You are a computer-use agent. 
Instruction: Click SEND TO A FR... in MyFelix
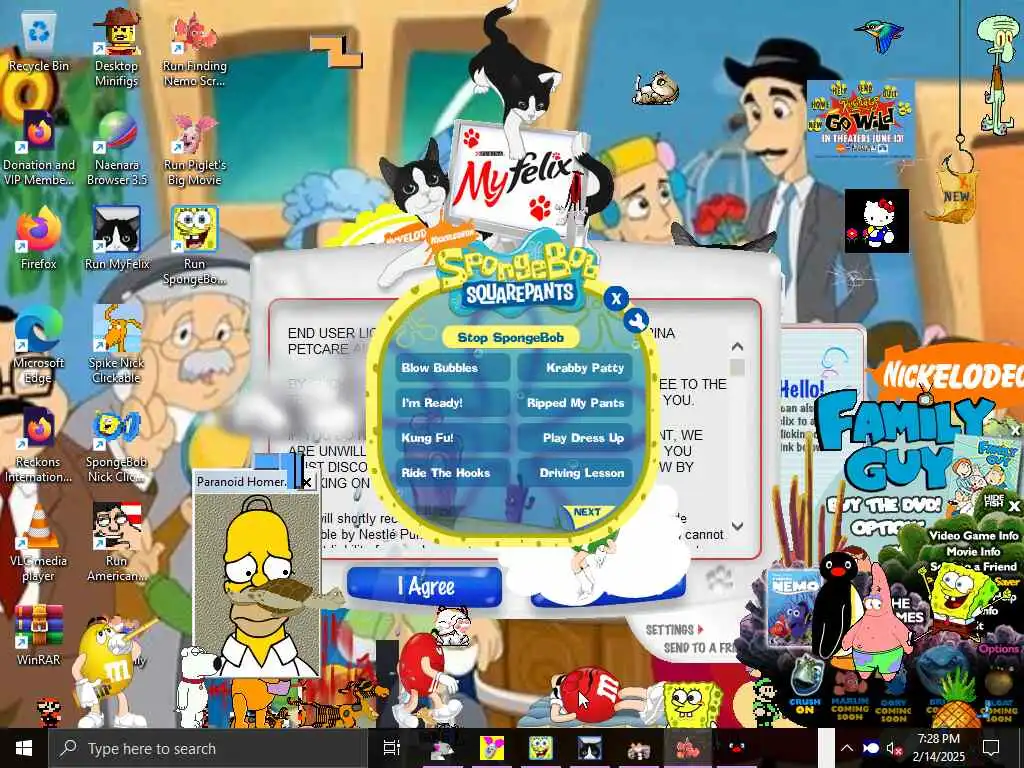tap(699, 648)
